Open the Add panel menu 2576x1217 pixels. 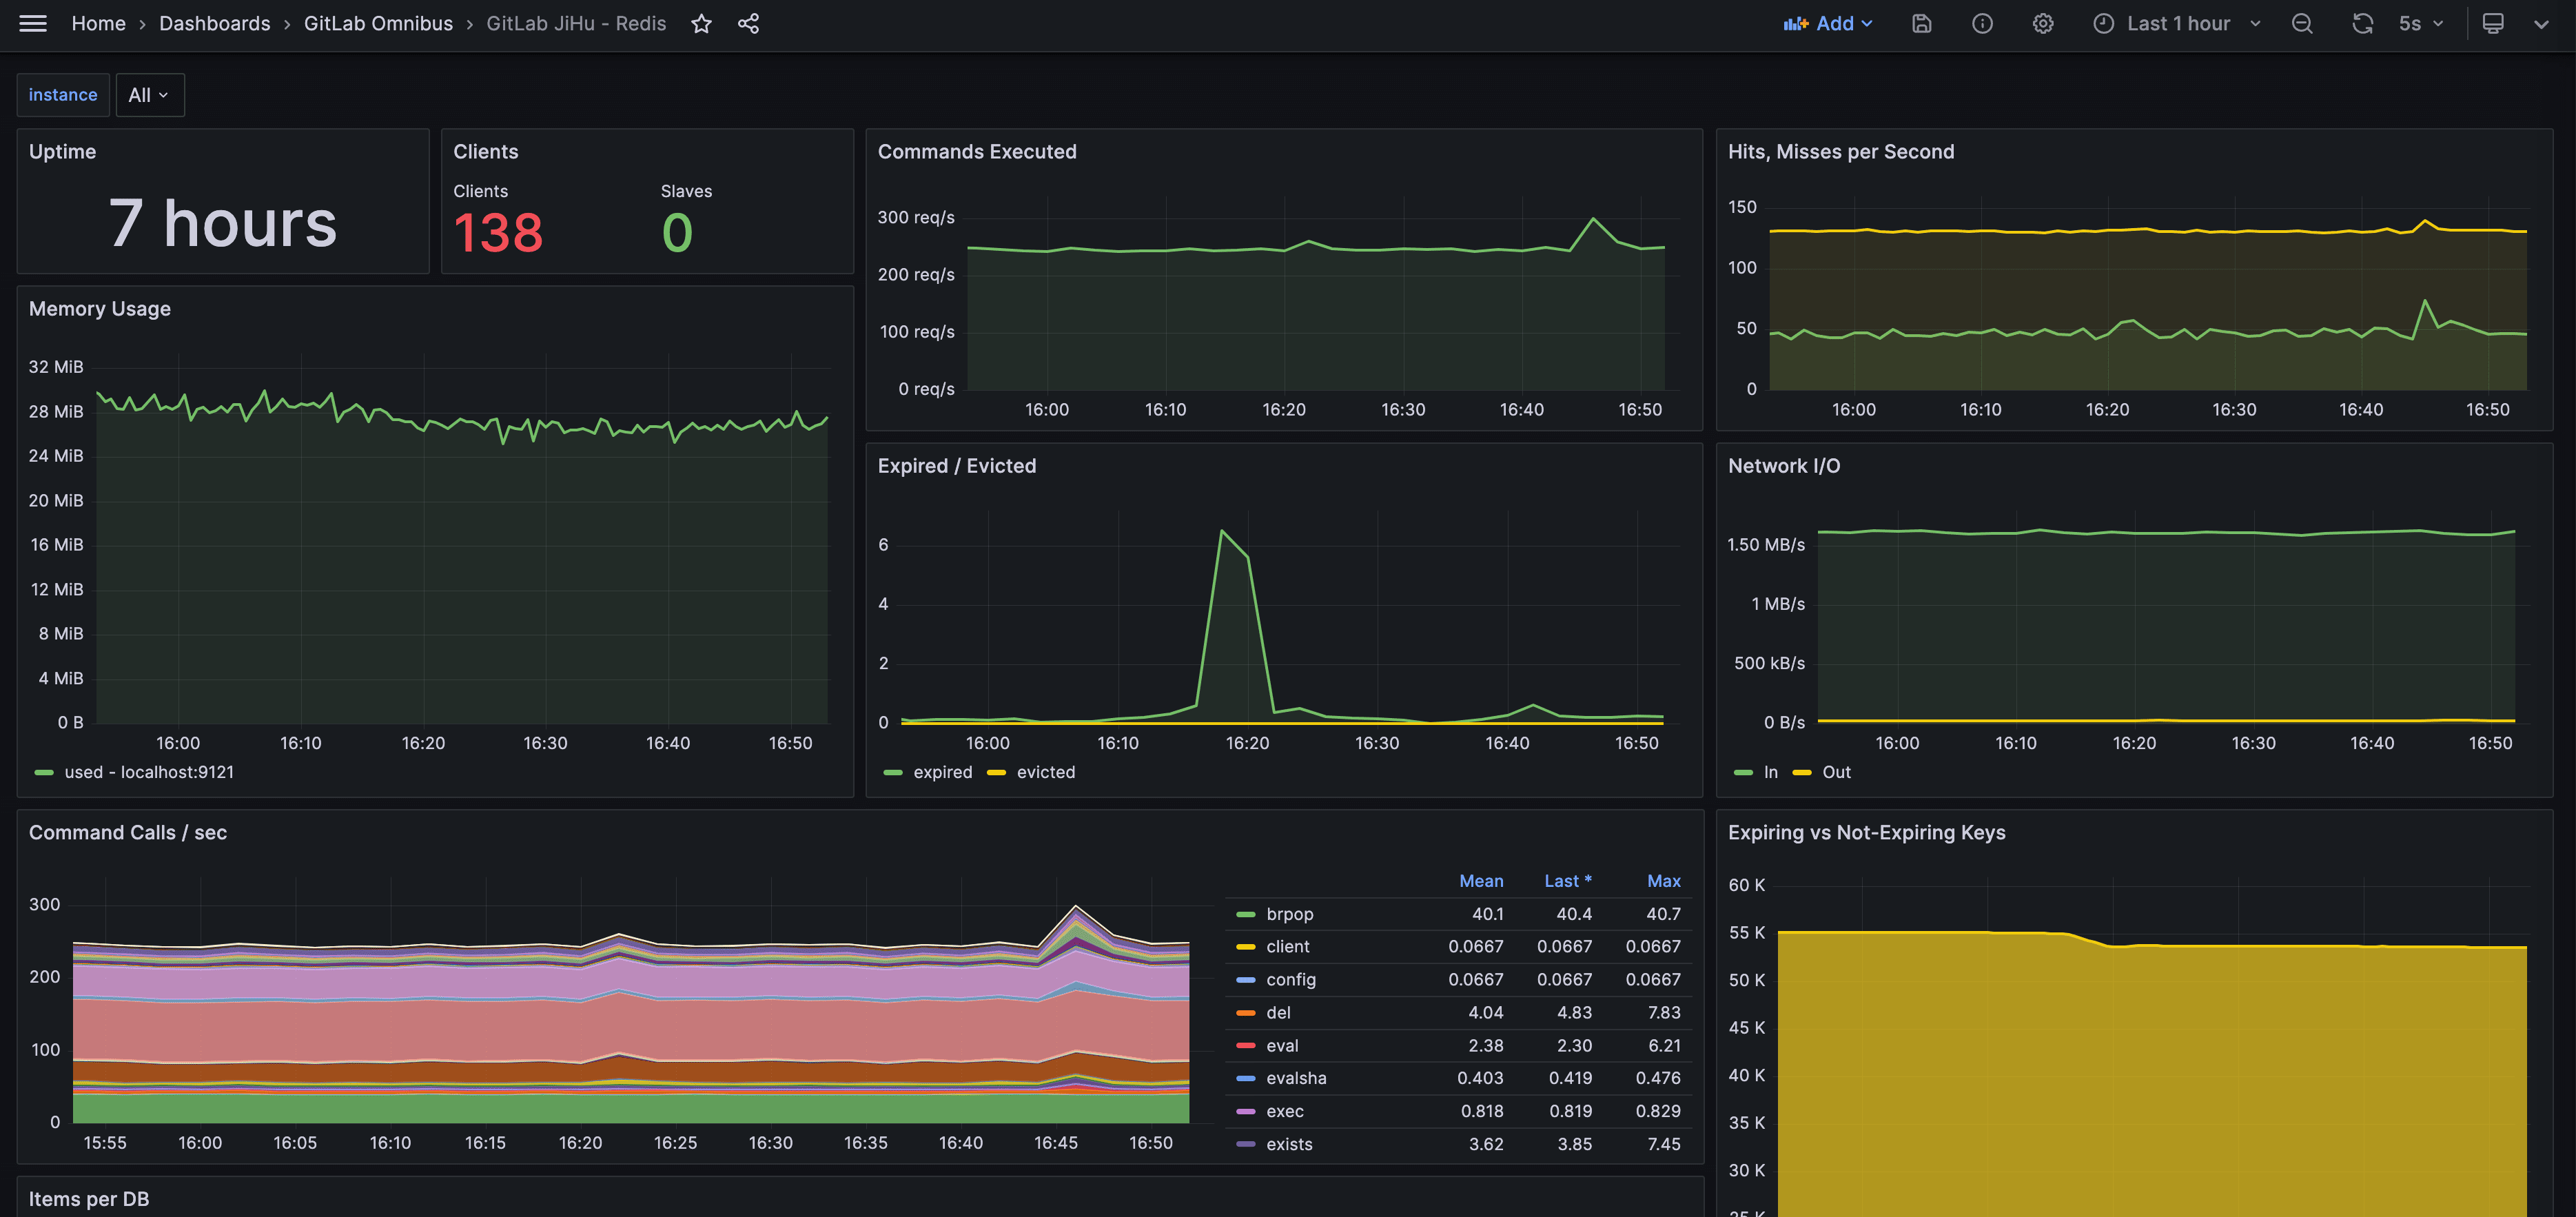point(1827,23)
